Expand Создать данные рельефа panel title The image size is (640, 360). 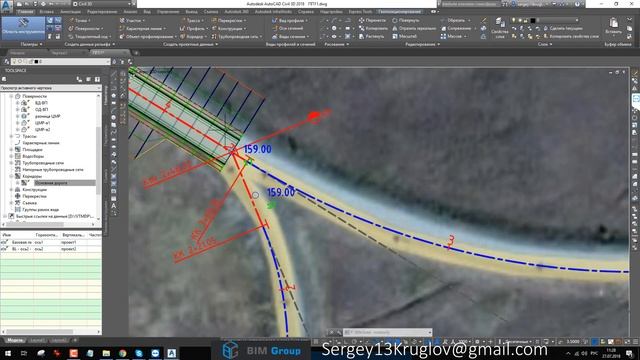tap(90, 44)
